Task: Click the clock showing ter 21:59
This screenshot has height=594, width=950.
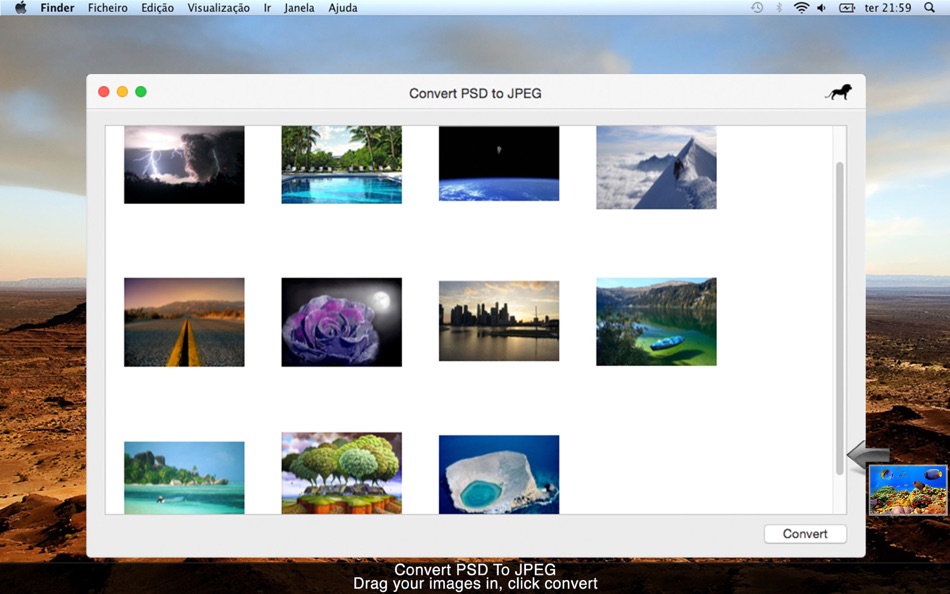Action: point(886,8)
